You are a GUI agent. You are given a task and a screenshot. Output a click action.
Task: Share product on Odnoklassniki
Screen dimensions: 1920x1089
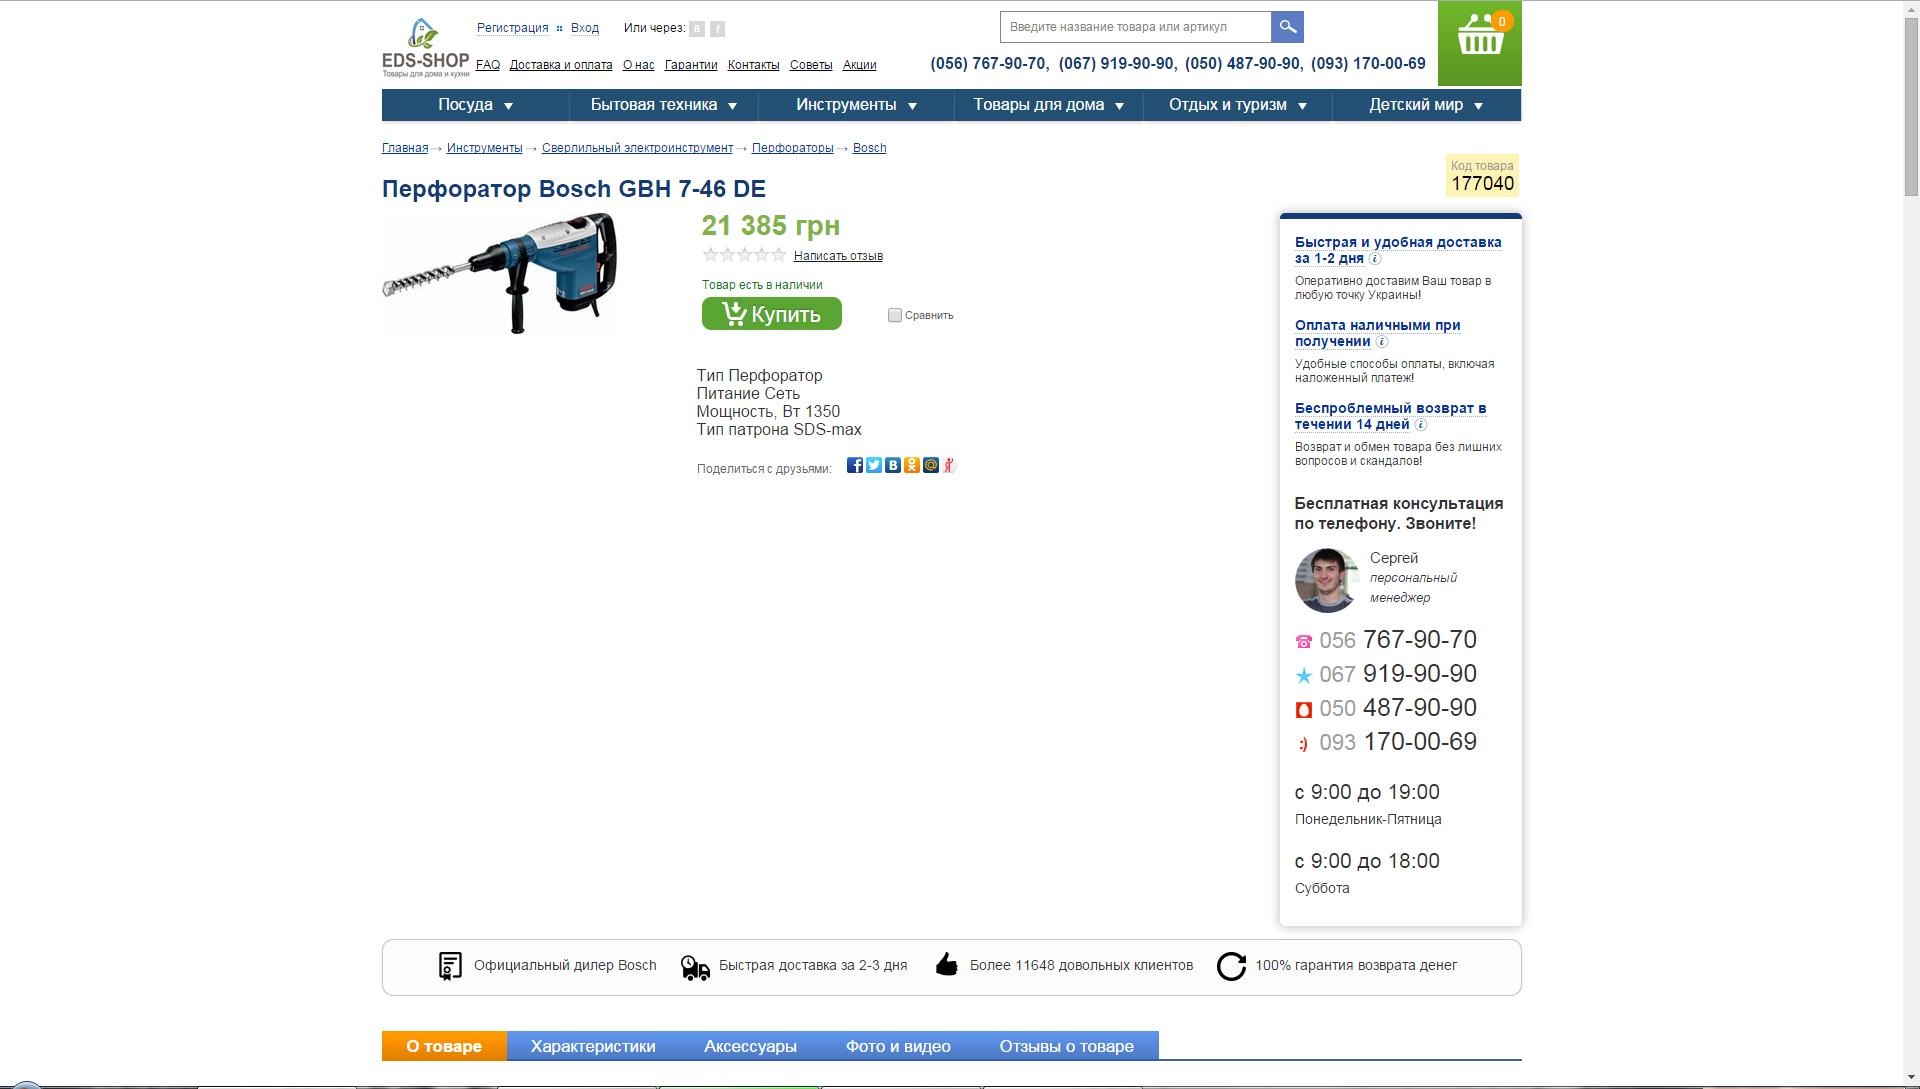point(912,465)
